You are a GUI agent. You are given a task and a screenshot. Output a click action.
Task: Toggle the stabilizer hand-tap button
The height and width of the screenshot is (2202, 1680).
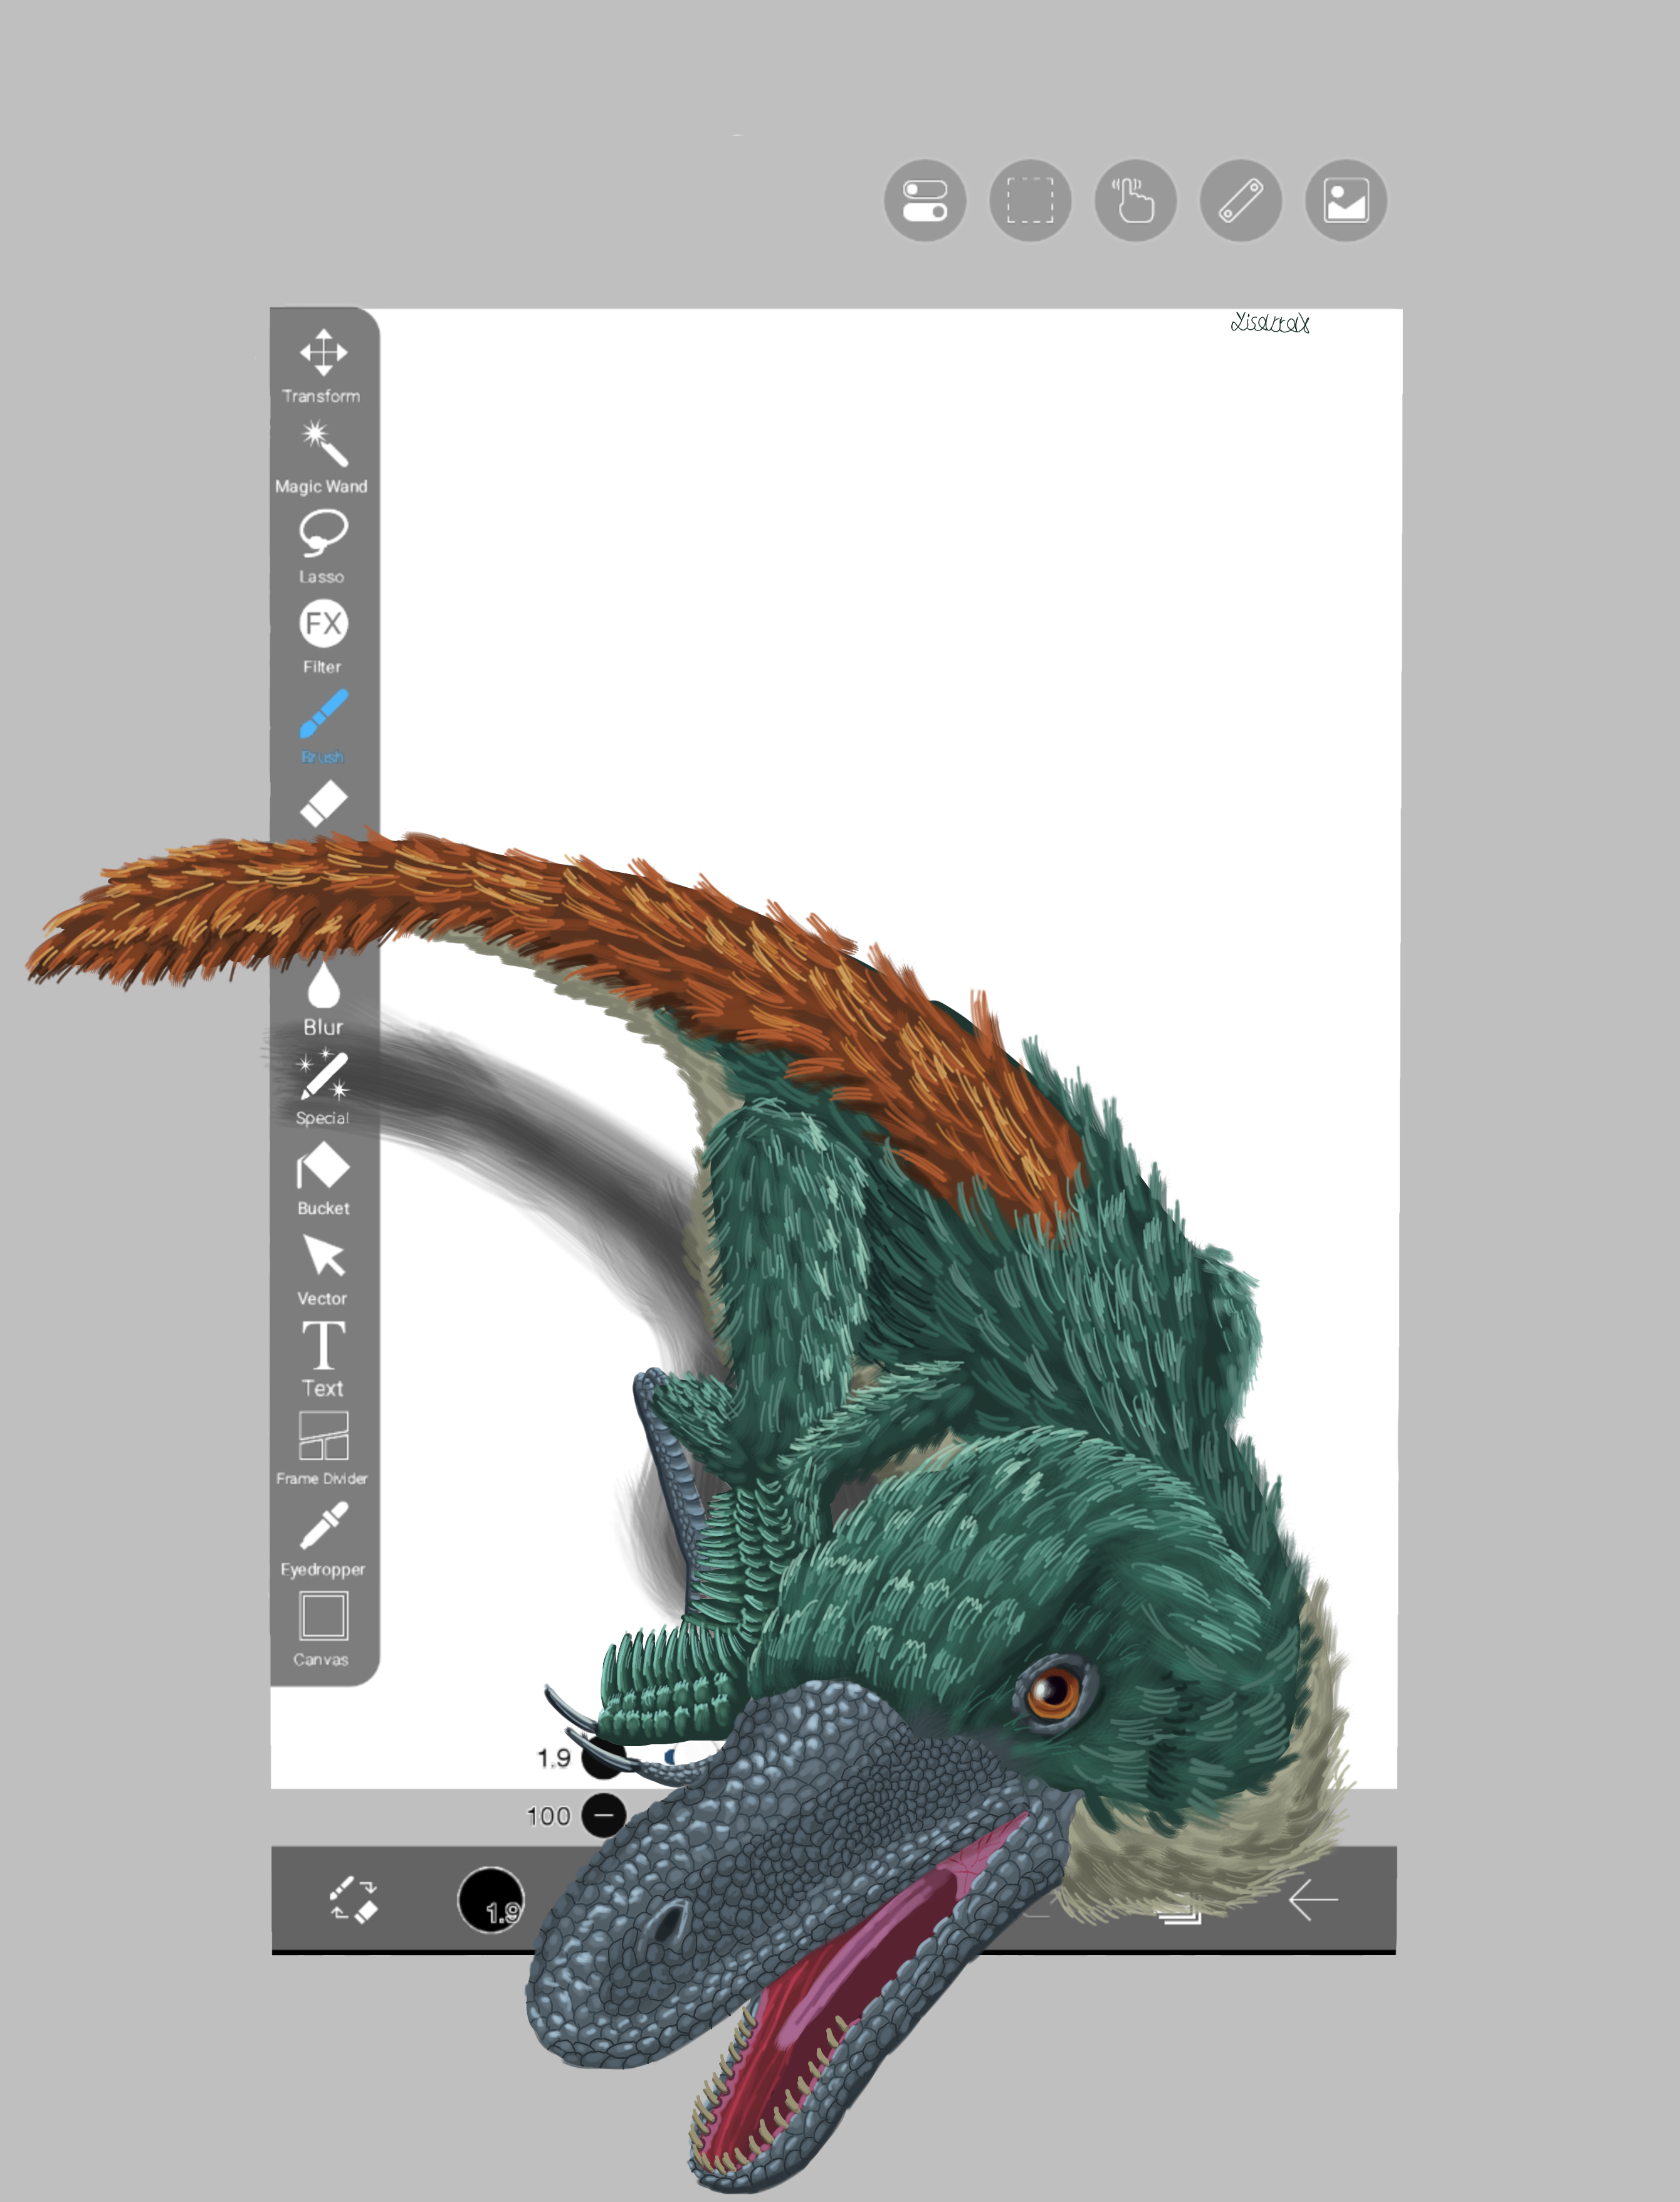[1135, 200]
